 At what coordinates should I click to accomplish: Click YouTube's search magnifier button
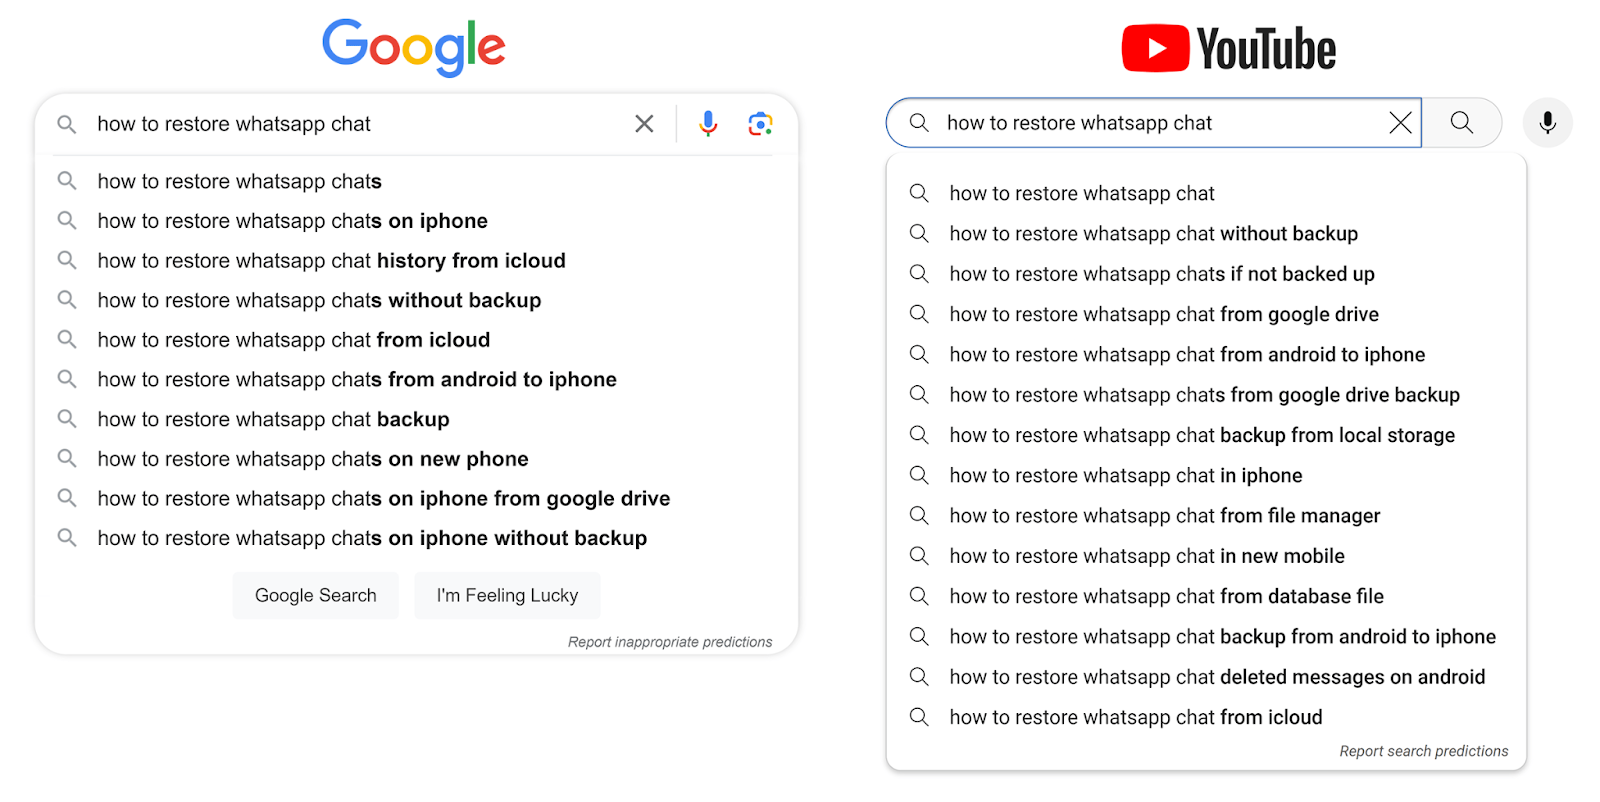(x=1461, y=122)
